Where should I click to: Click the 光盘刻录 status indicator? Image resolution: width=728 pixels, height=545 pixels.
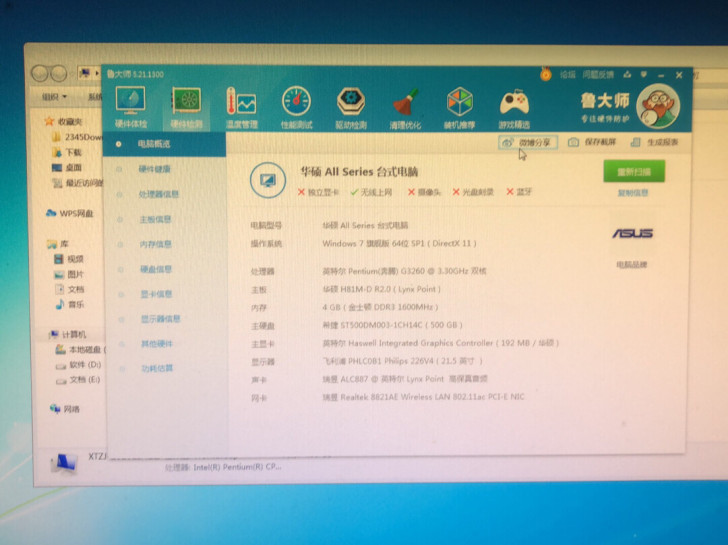click(x=473, y=192)
